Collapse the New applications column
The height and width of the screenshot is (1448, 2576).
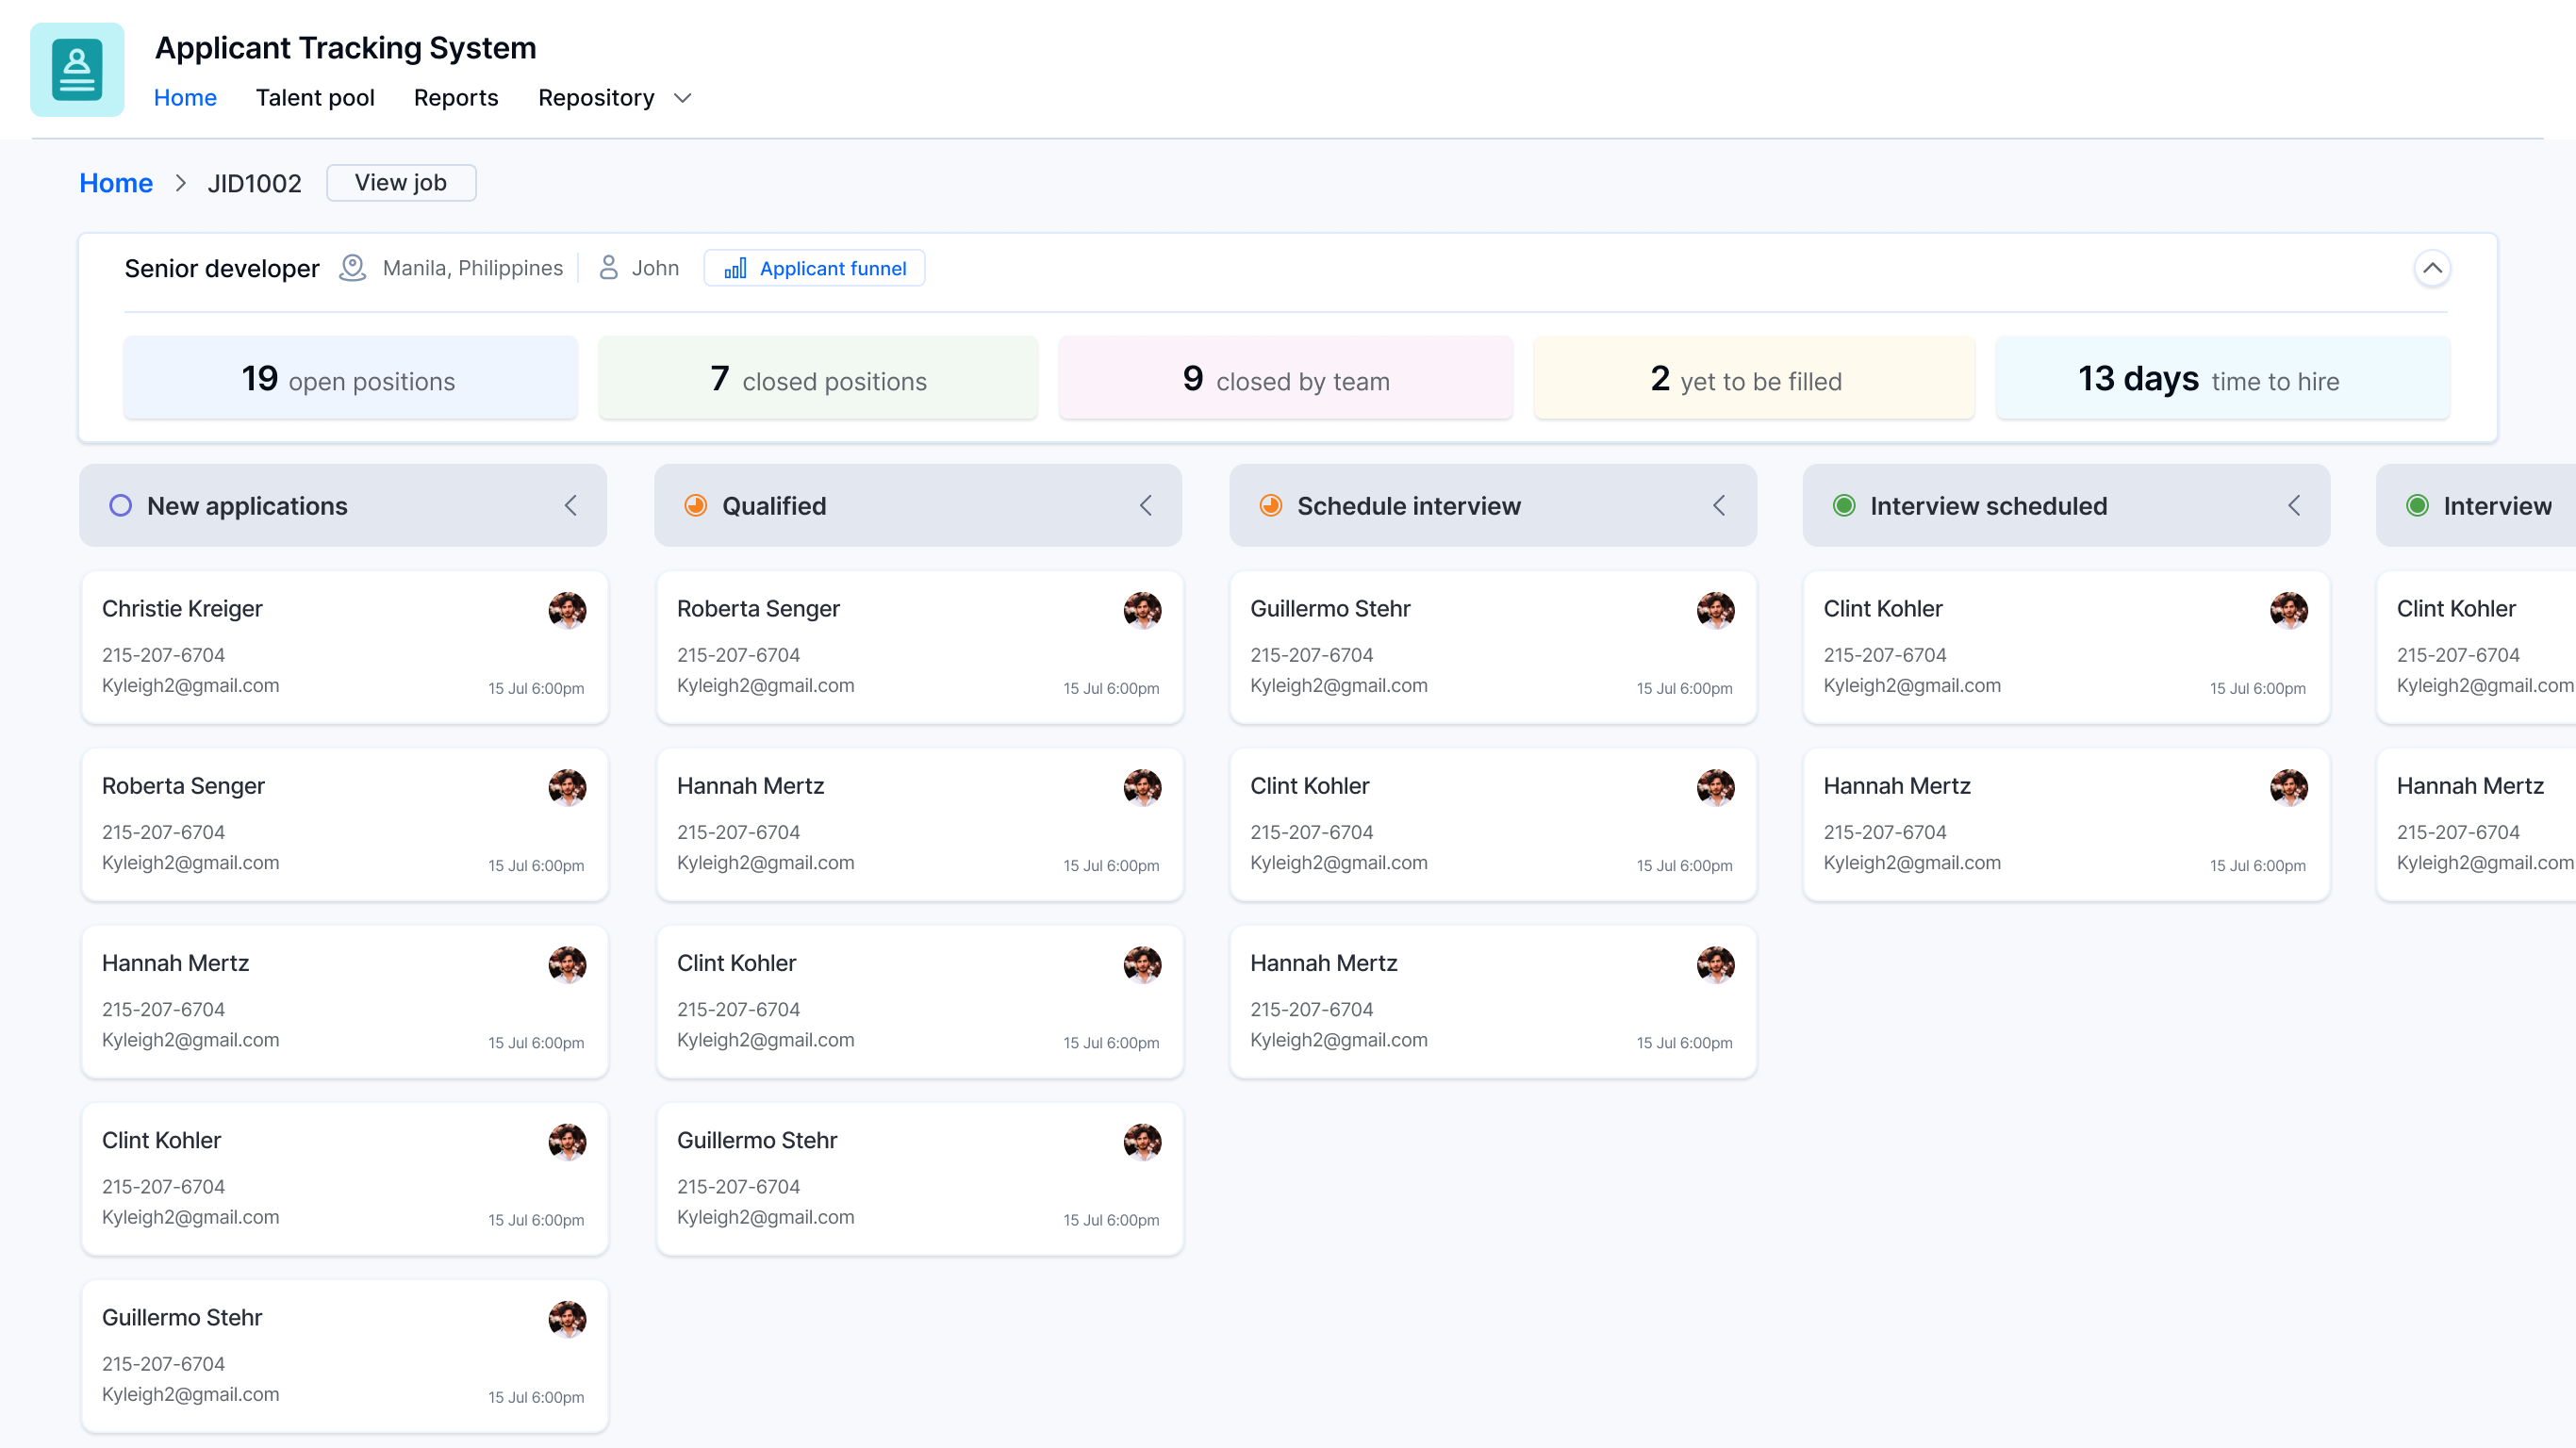coord(571,506)
